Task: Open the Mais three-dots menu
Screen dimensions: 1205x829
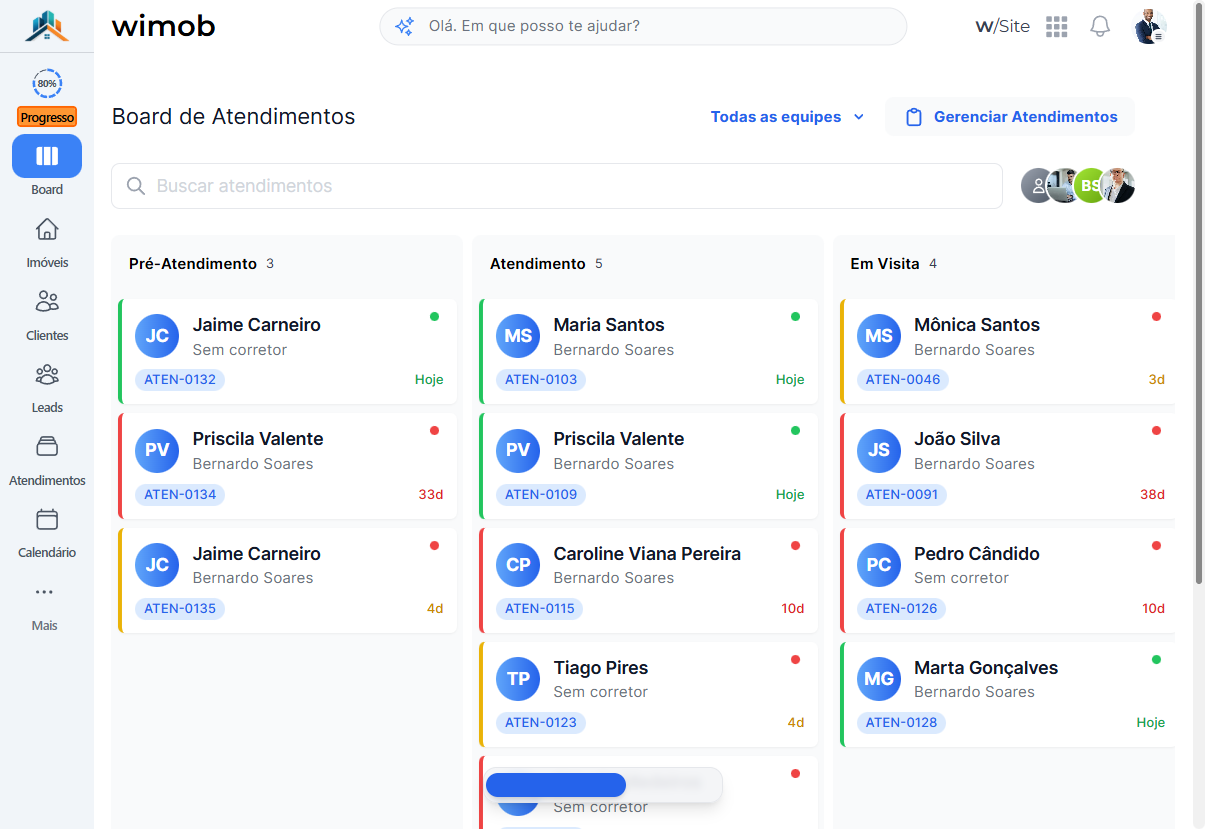Action: coord(44,592)
